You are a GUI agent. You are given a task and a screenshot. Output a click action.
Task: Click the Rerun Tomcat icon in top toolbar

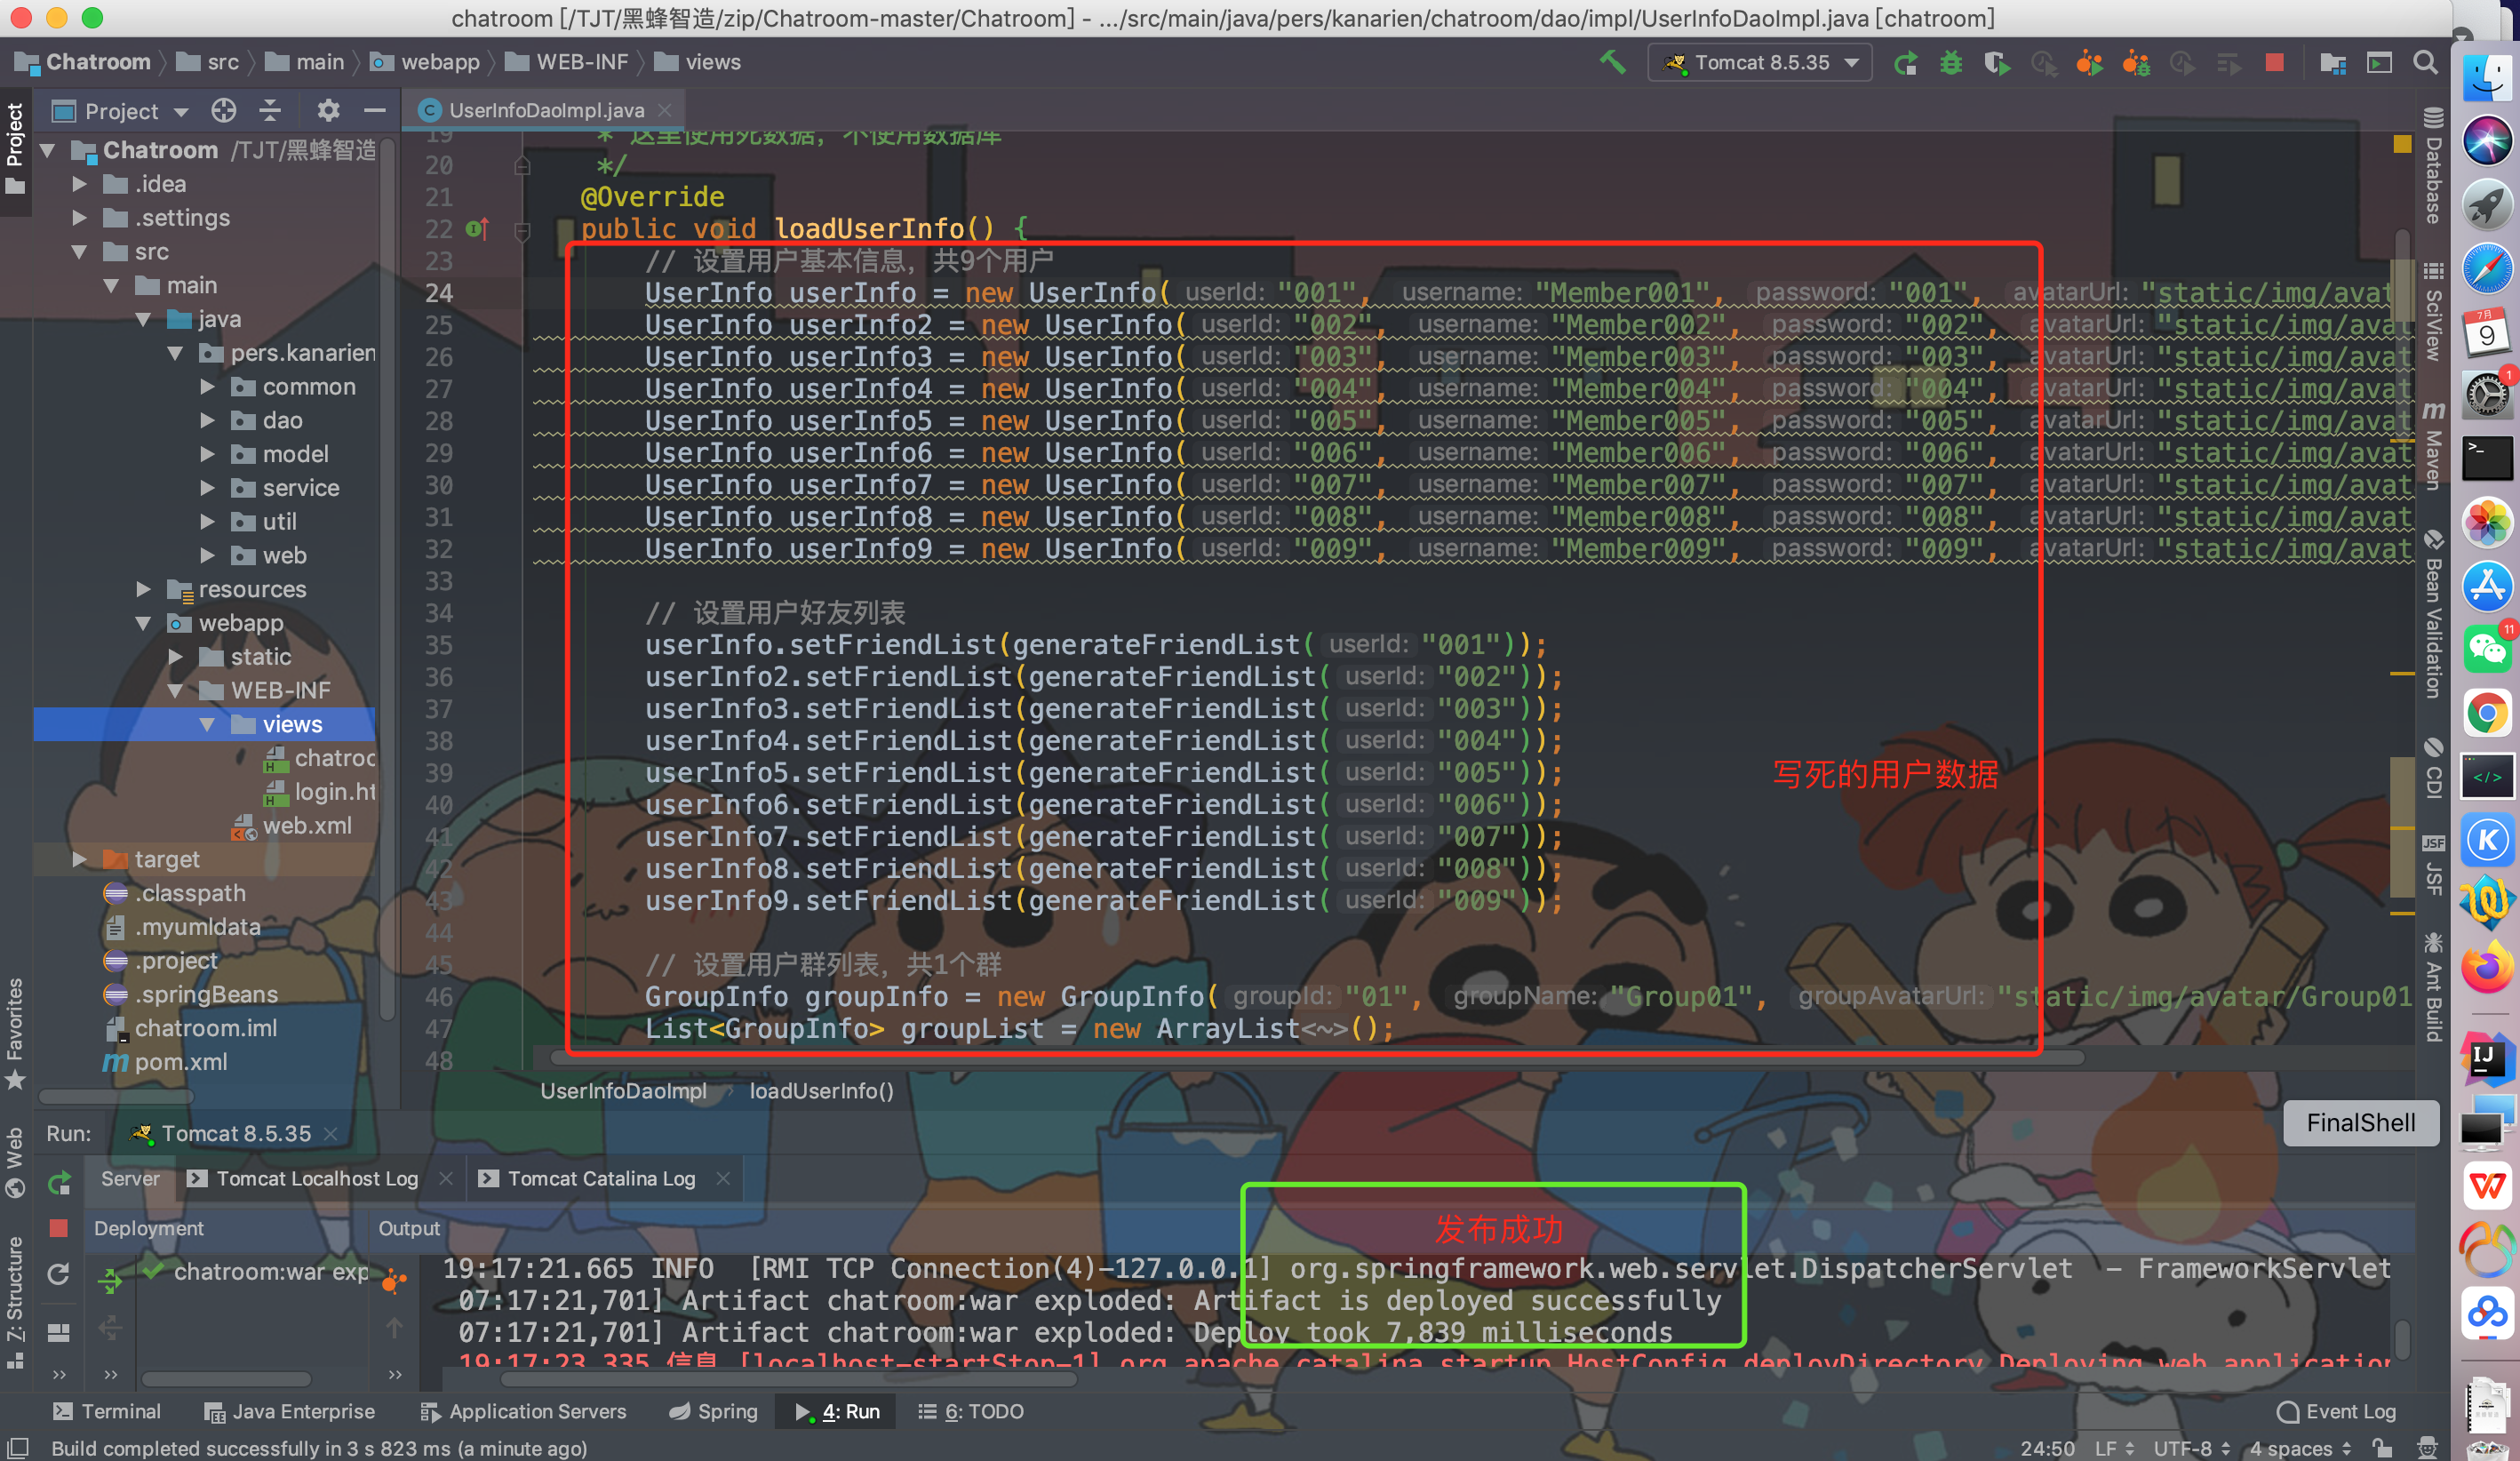point(1905,63)
